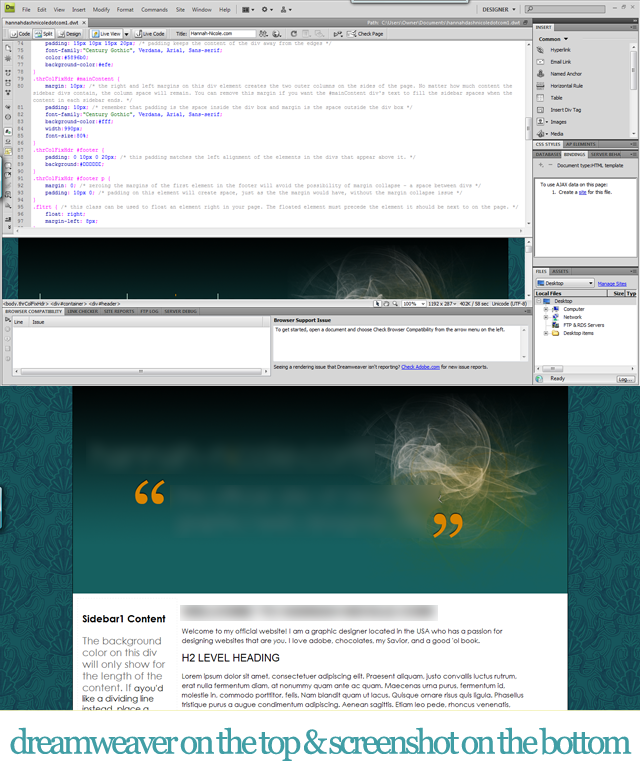Click the Check Adobe.com link

point(420,367)
